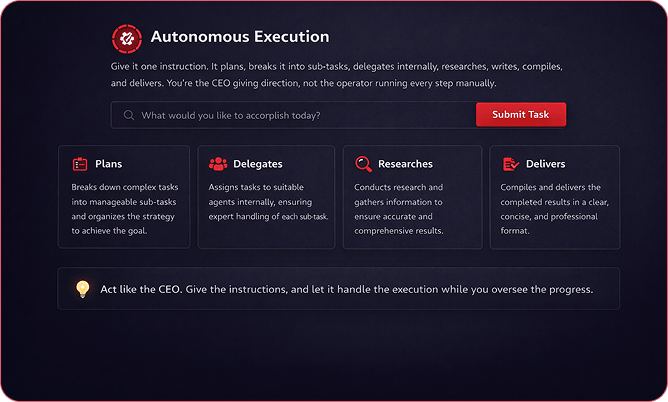The width and height of the screenshot is (668, 402).
Task: Click the Researches magnifying glass icon
Action: point(363,164)
